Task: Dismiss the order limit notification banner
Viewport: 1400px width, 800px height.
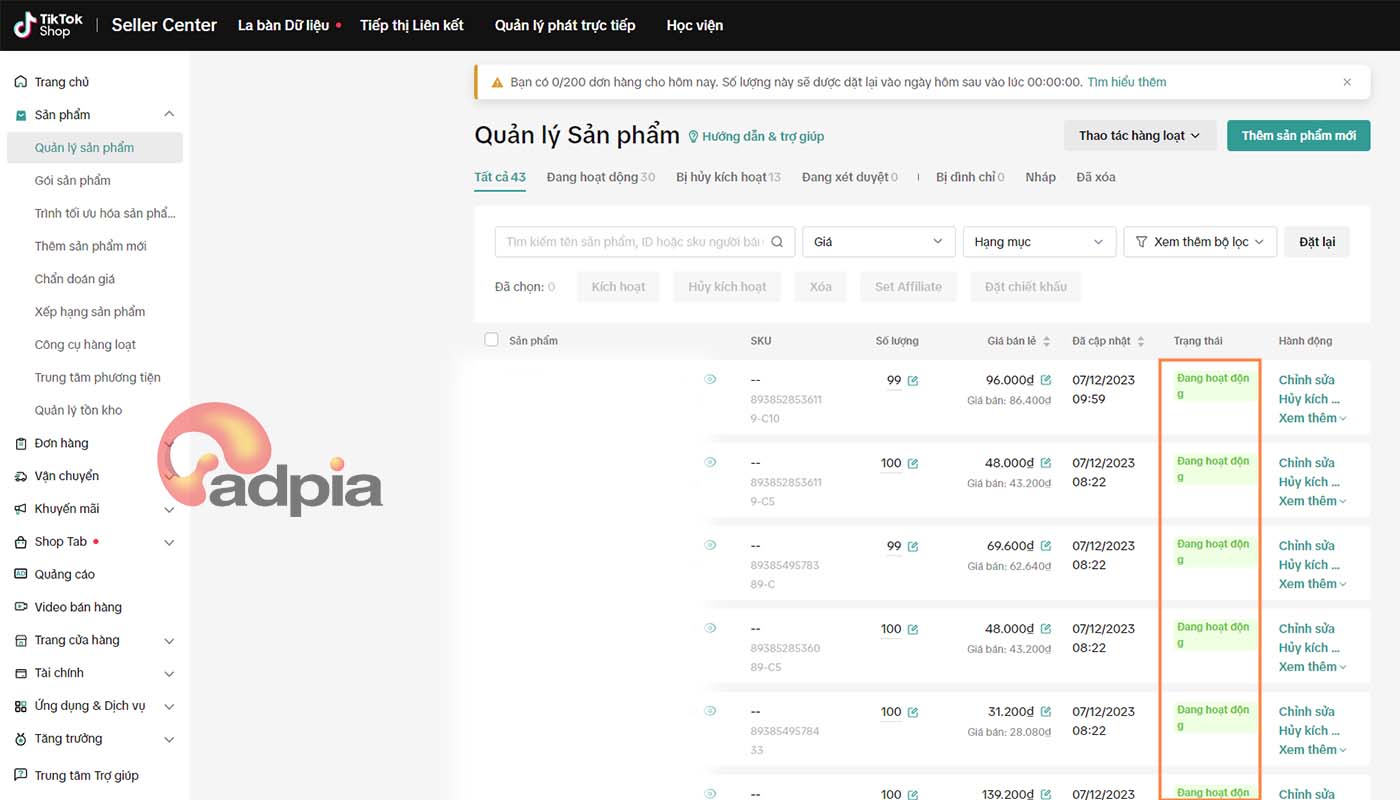Action: (x=1347, y=82)
